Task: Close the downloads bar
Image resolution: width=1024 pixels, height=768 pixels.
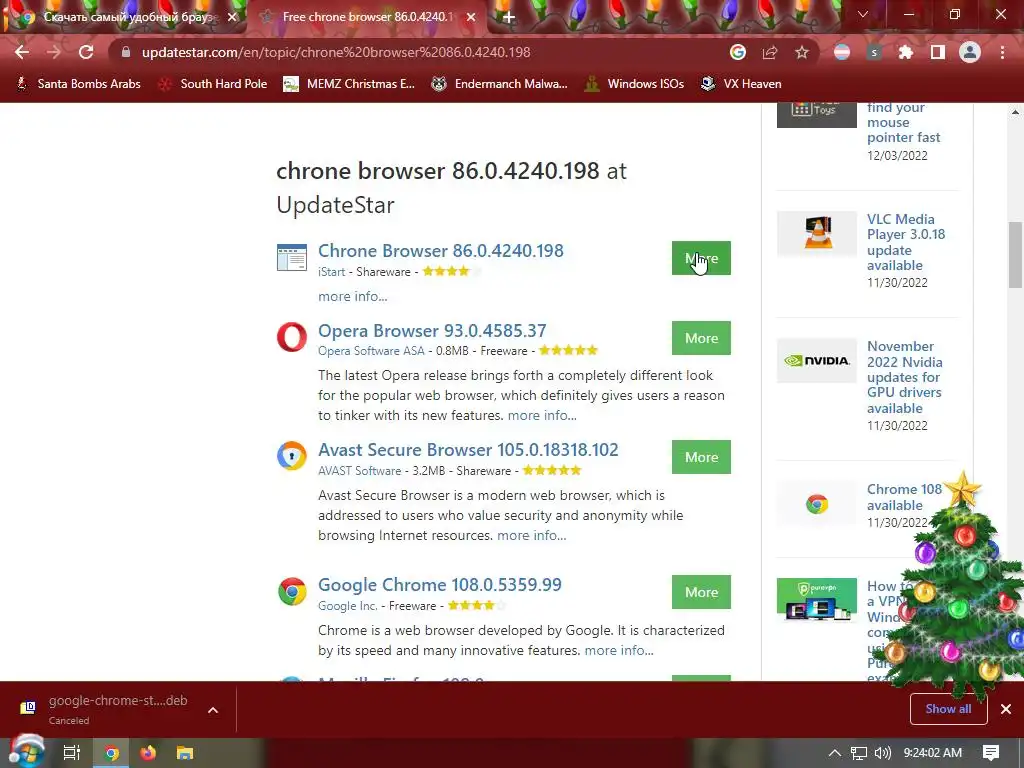Action: coord(1006,709)
